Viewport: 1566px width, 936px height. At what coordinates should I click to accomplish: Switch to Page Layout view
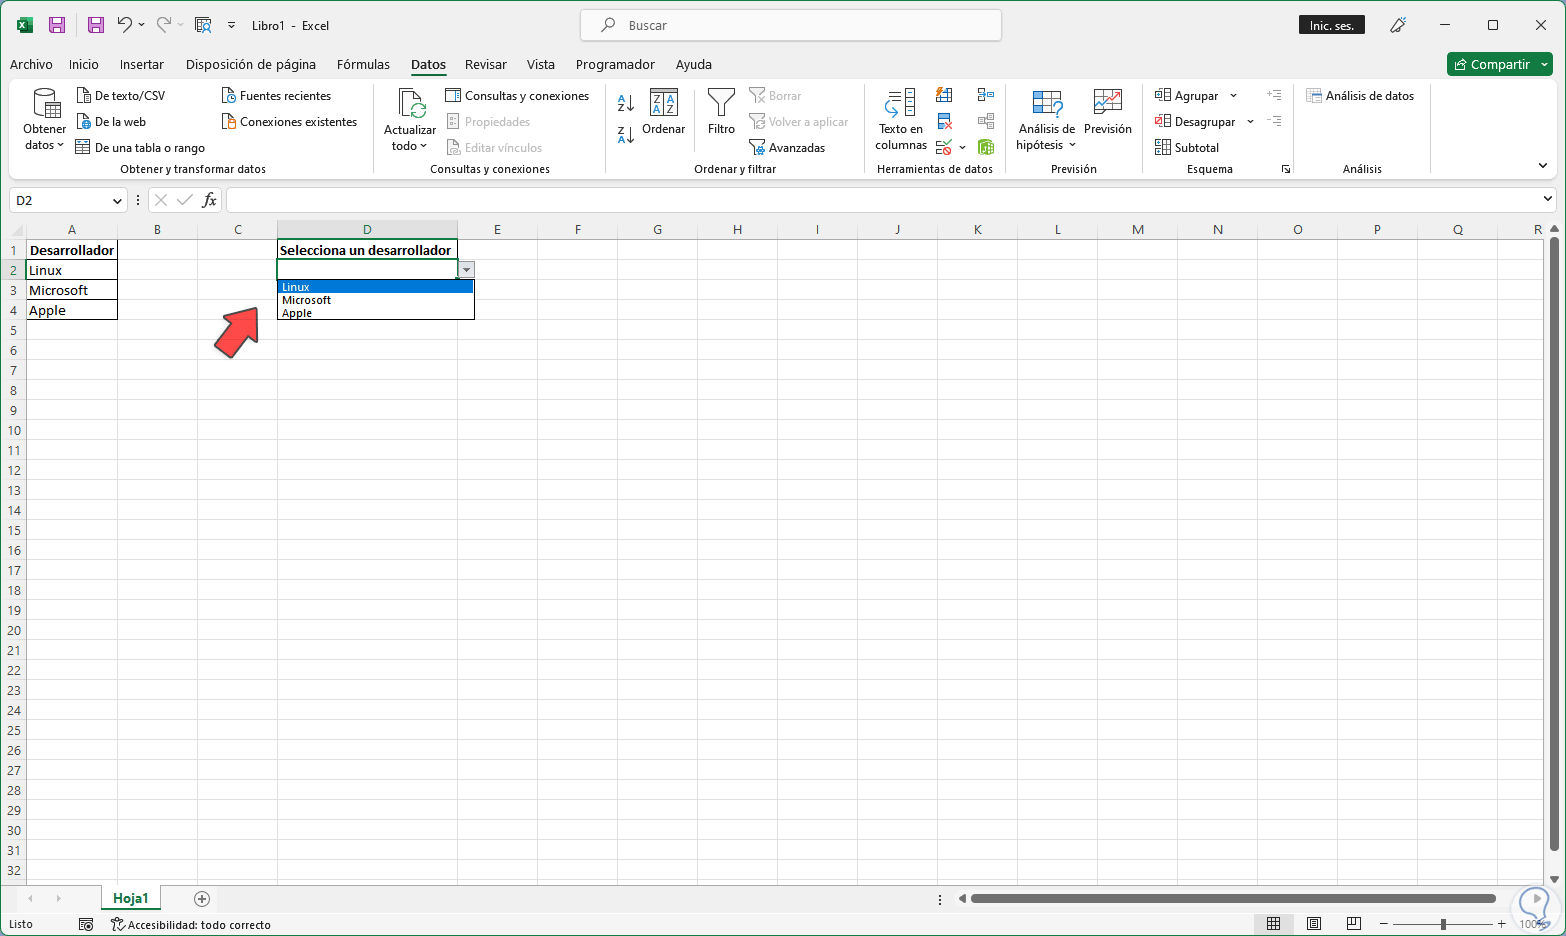[x=1314, y=924]
